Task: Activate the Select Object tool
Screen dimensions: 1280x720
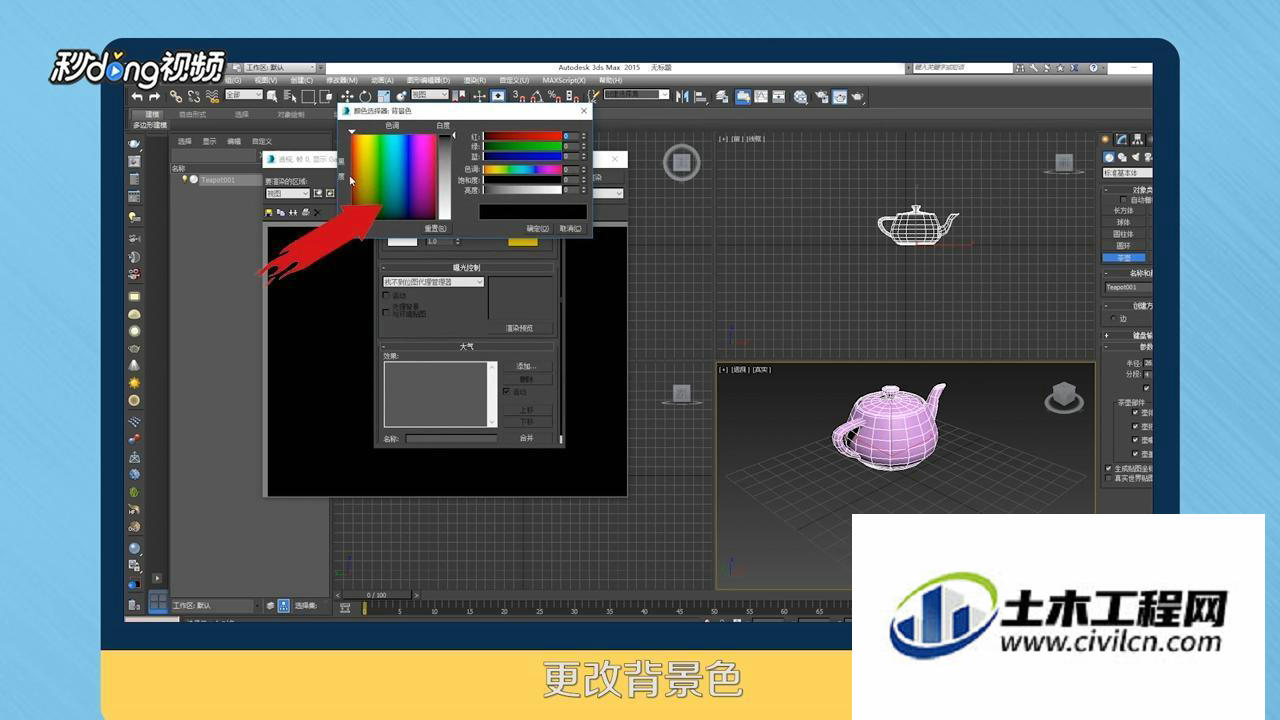Action: pos(272,96)
